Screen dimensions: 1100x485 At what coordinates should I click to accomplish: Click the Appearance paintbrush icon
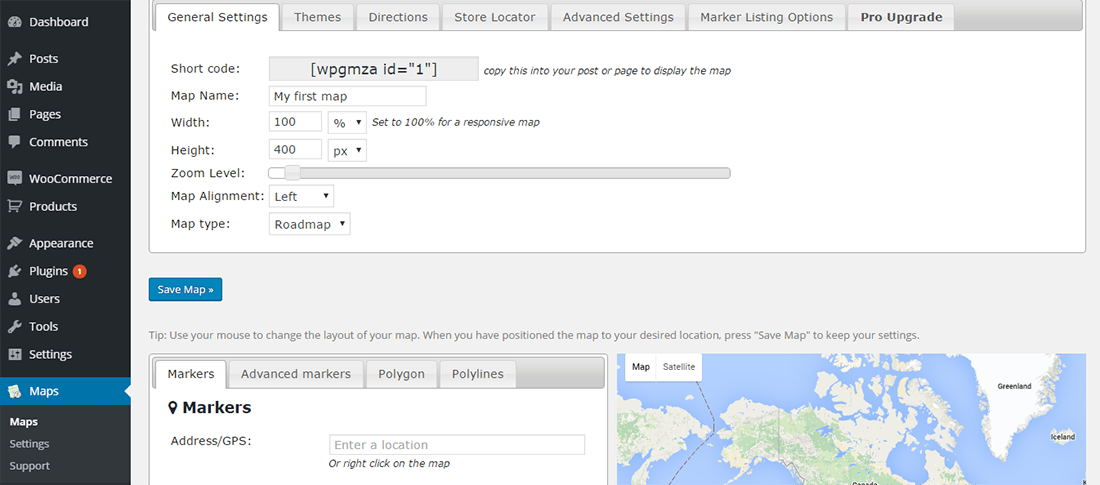[14, 244]
